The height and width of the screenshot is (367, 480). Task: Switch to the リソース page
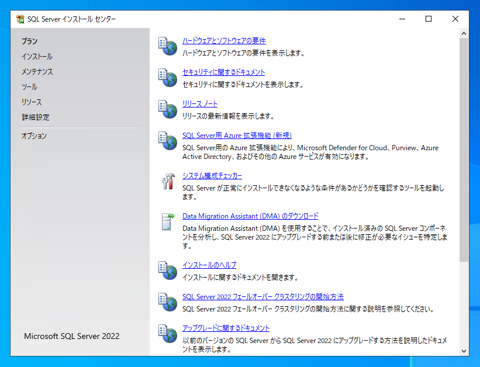point(32,102)
